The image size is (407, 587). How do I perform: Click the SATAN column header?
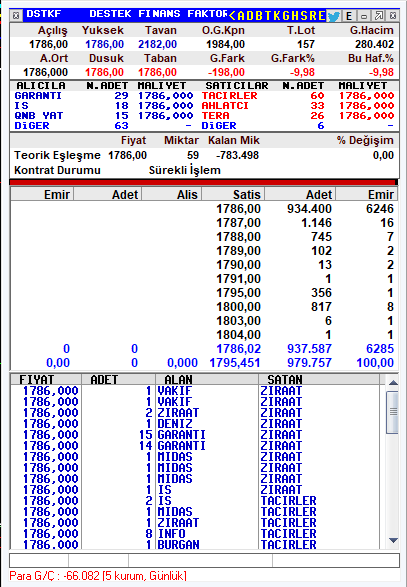coord(319,379)
